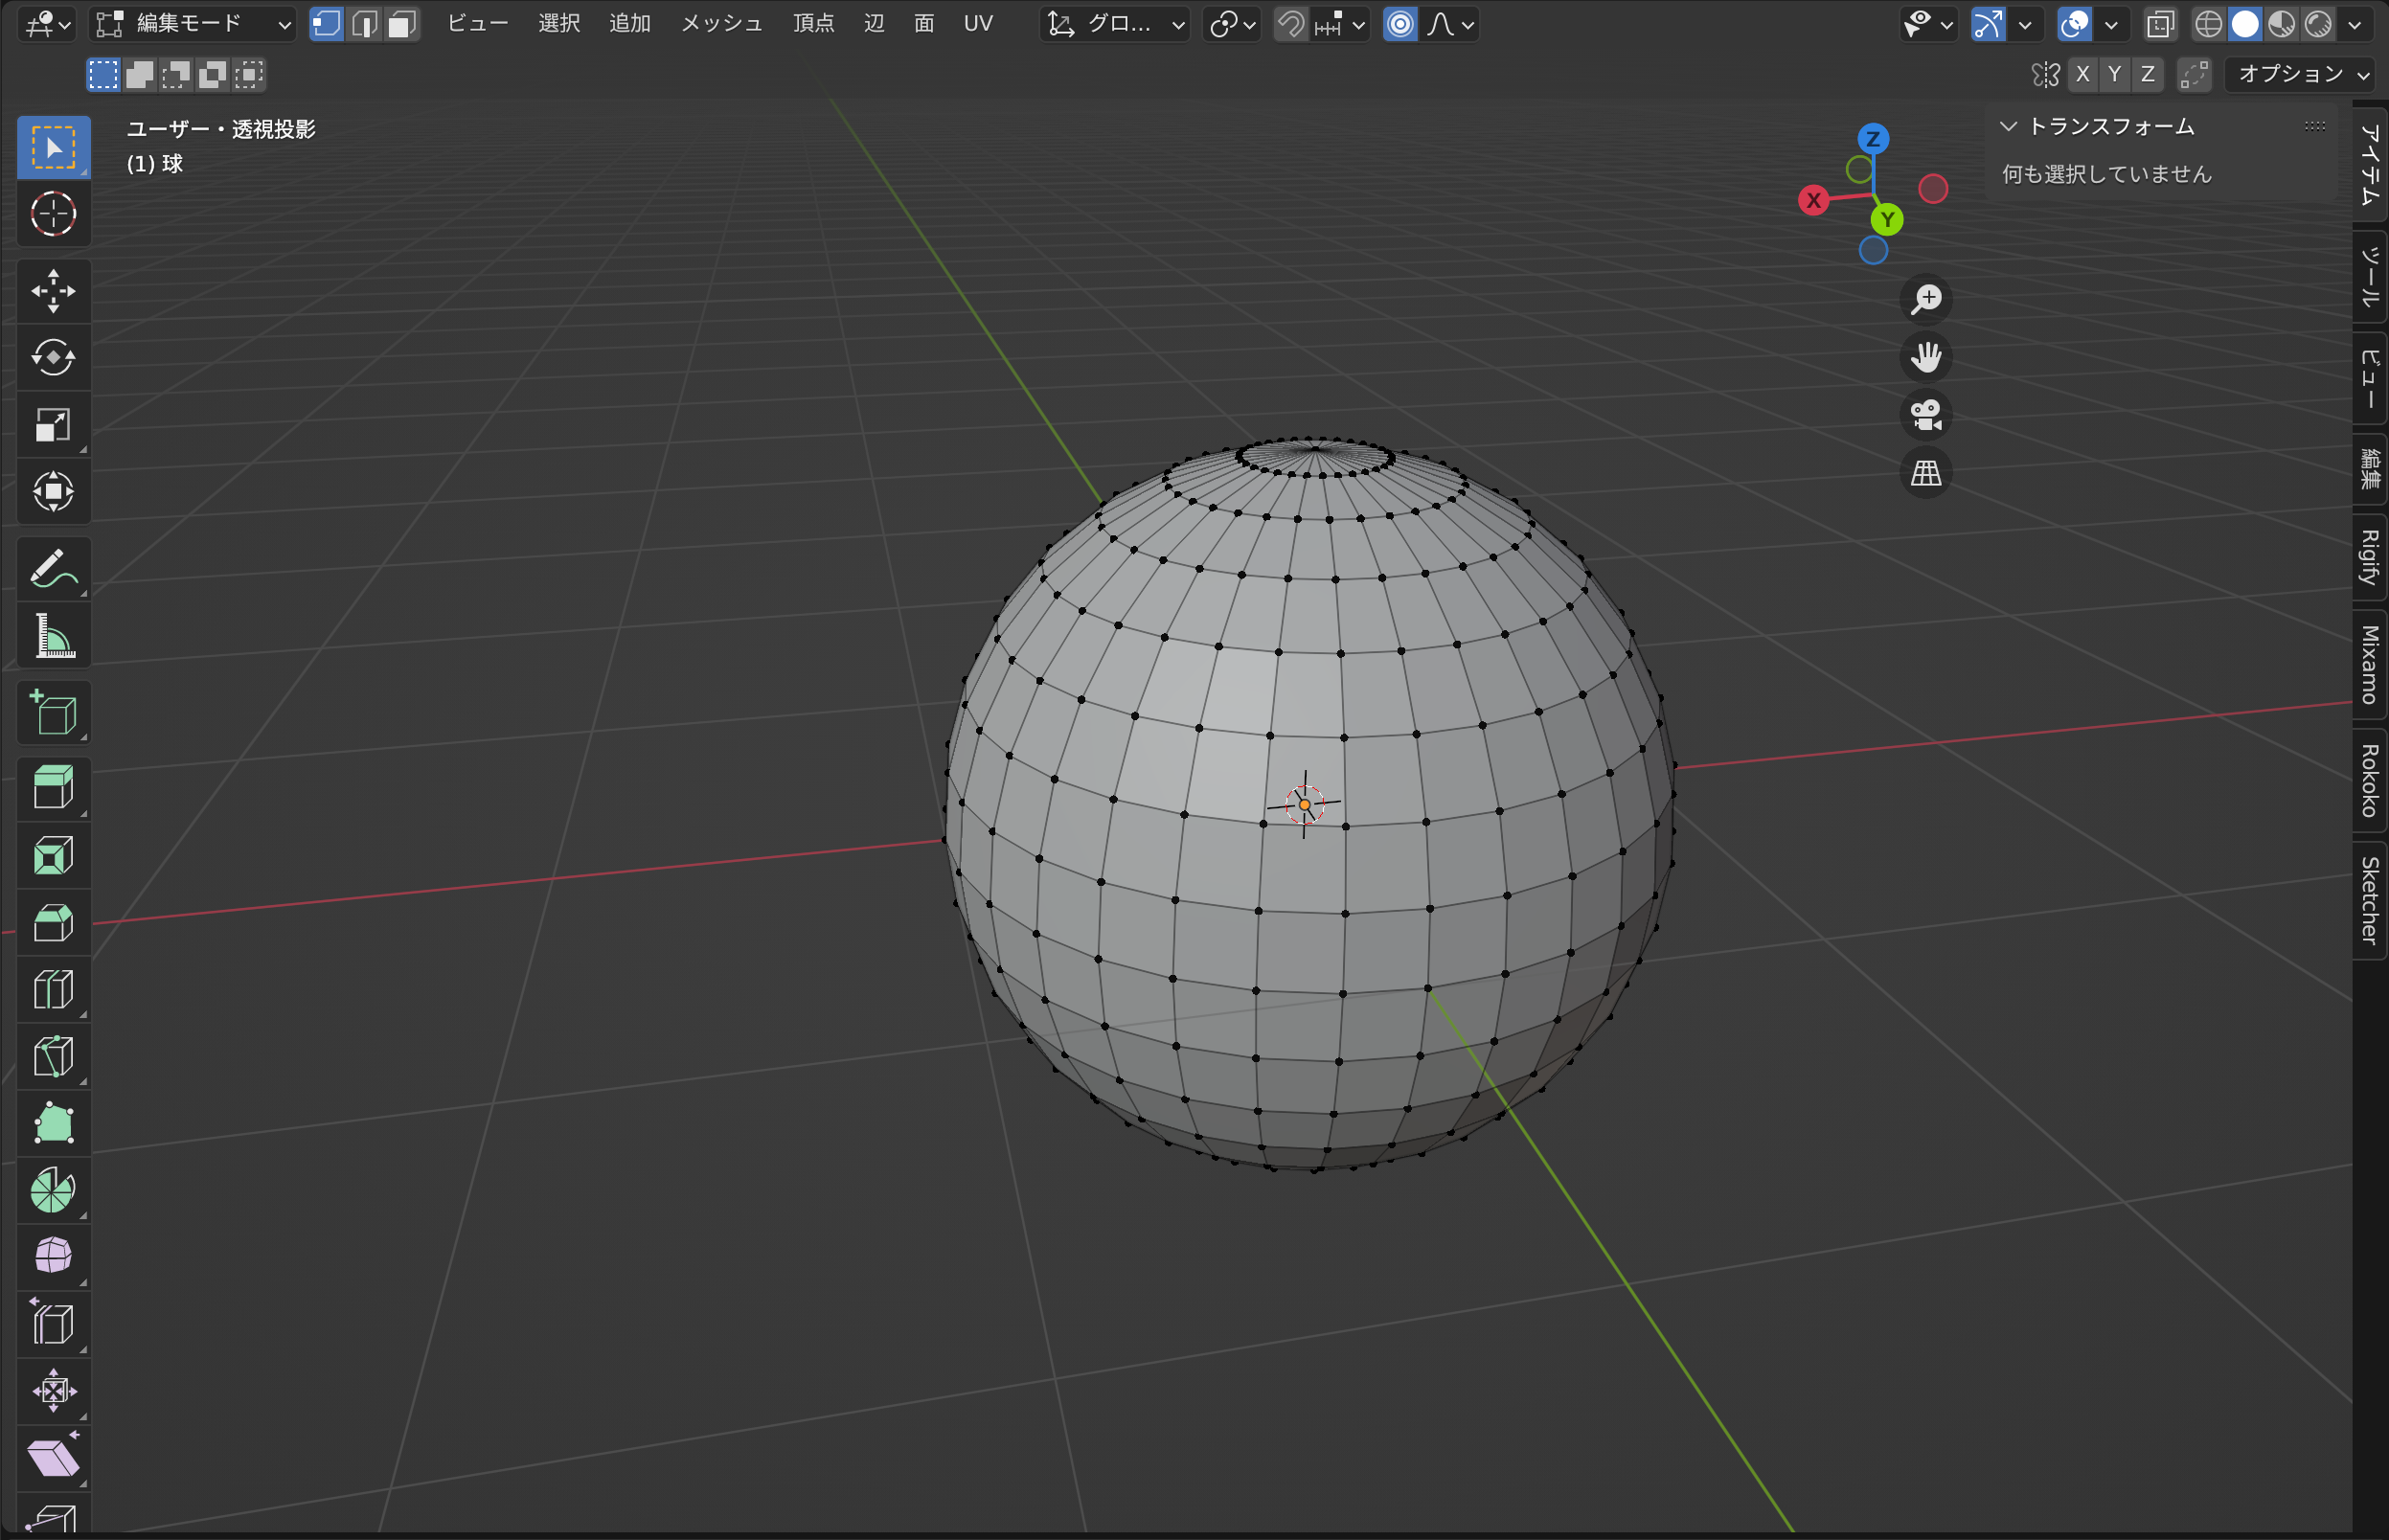
Task: Open the ビュー menu
Action: [478, 24]
